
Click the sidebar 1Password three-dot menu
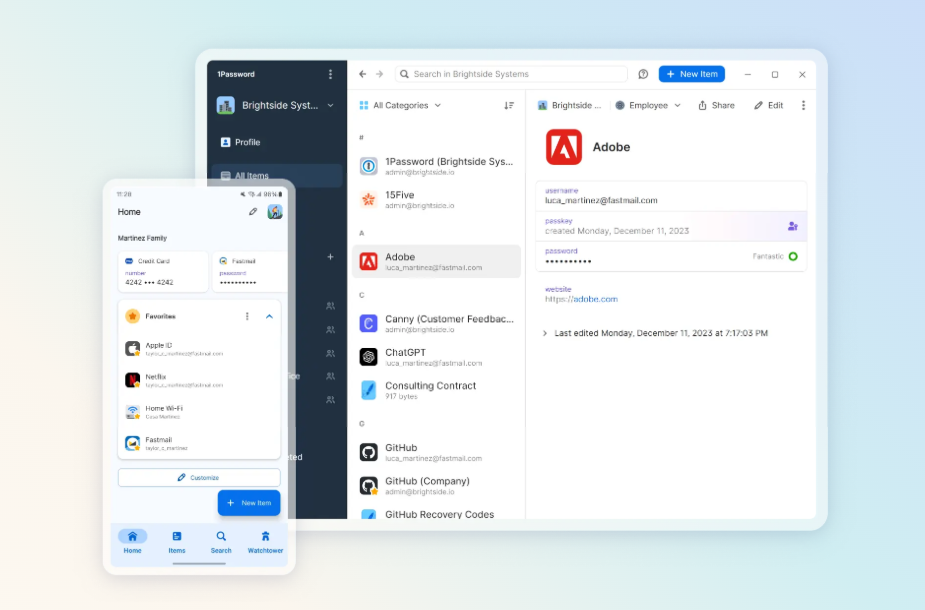coord(331,74)
